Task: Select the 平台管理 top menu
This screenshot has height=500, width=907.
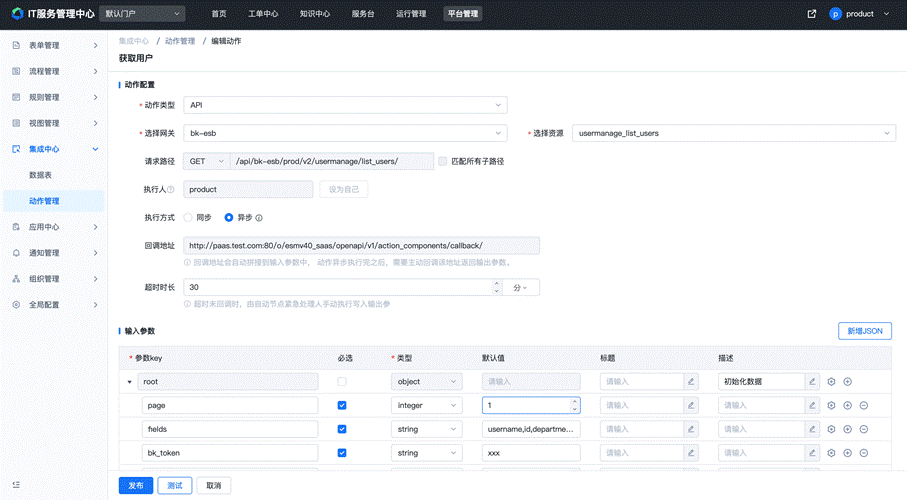Action: coord(463,14)
